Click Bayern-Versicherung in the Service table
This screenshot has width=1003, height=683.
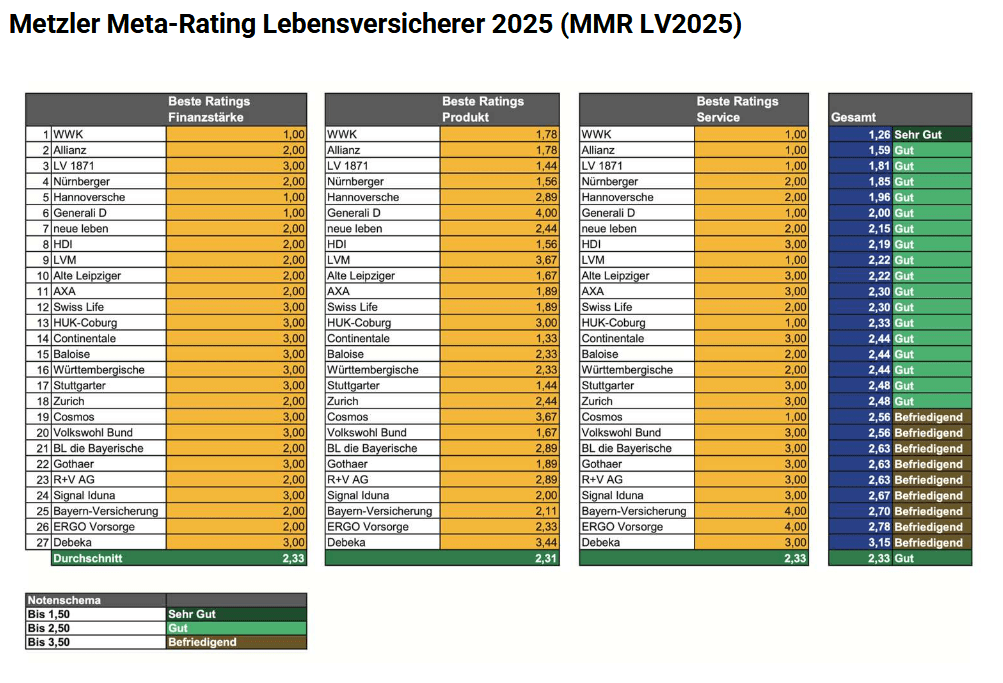pos(634,511)
